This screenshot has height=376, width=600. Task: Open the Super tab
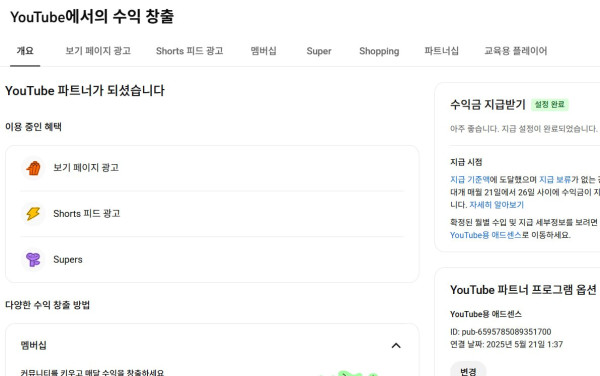click(319, 51)
